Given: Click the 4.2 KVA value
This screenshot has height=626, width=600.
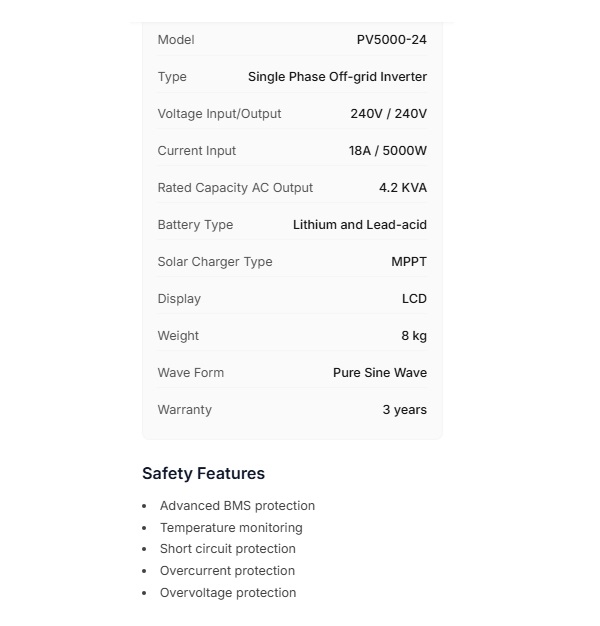Looking at the screenshot, I should pyautogui.click(x=402, y=188).
